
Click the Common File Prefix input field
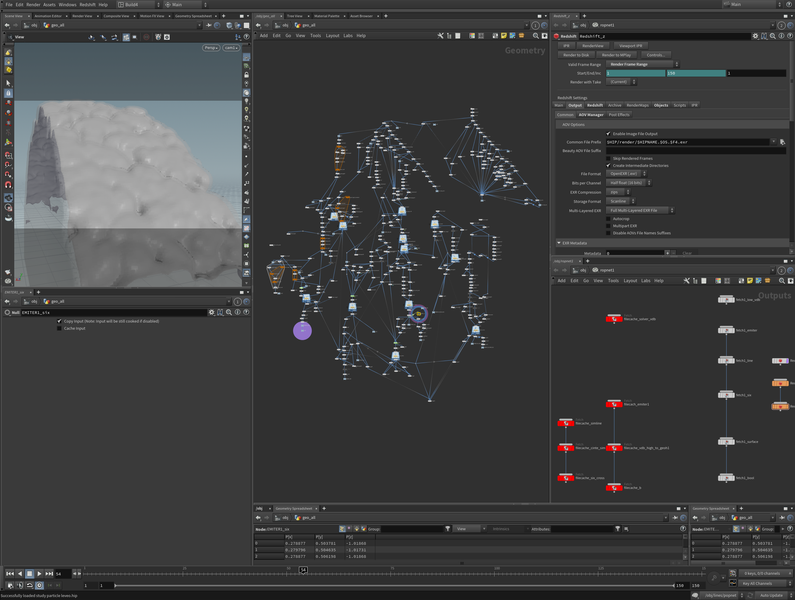click(688, 142)
